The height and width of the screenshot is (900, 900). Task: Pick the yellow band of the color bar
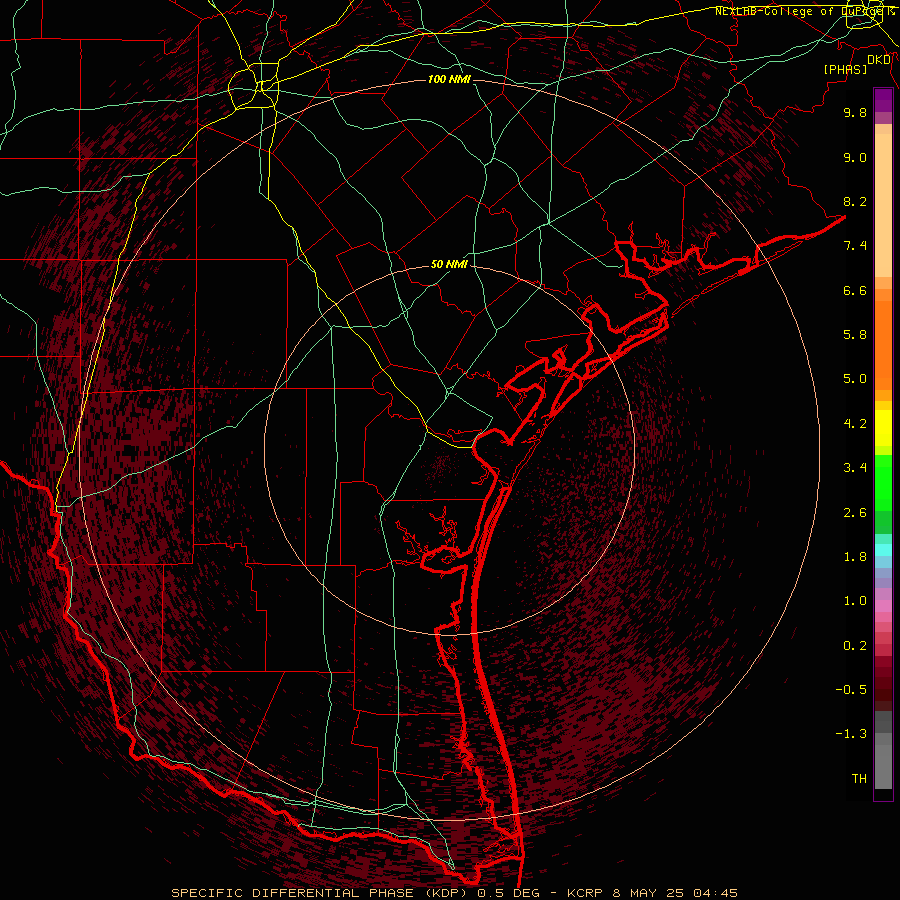click(883, 428)
